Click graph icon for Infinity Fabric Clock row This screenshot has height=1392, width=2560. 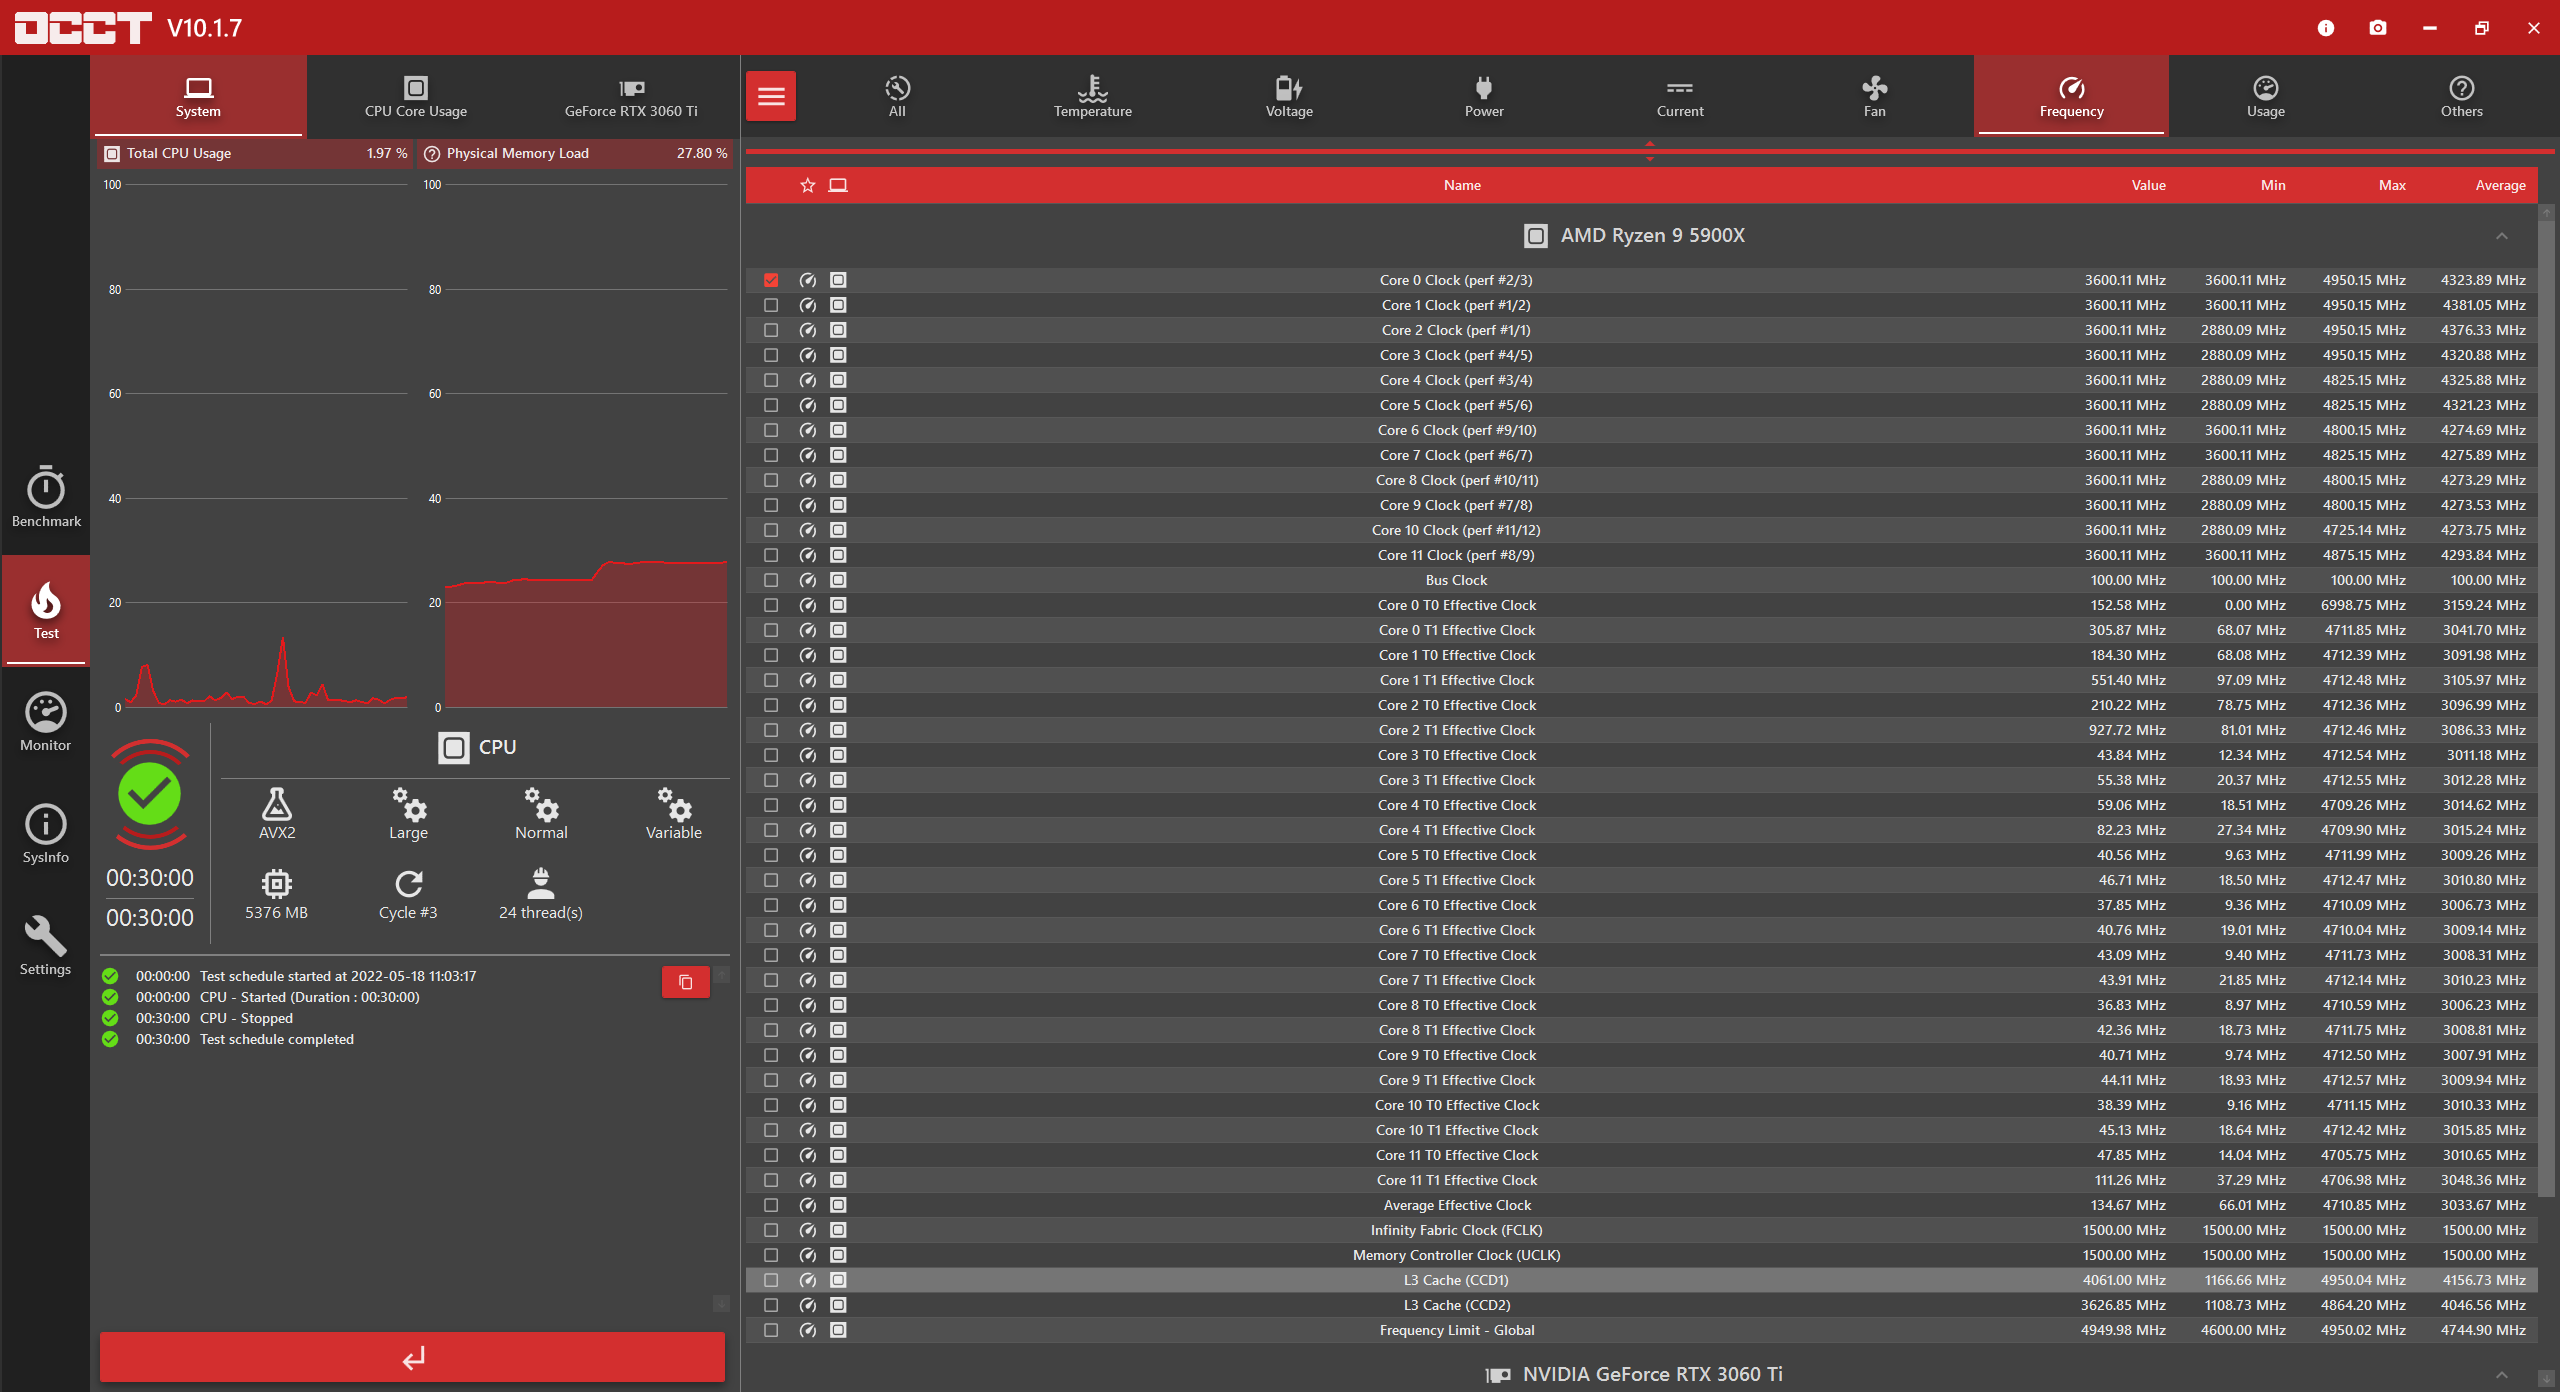tap(808, 1230)
